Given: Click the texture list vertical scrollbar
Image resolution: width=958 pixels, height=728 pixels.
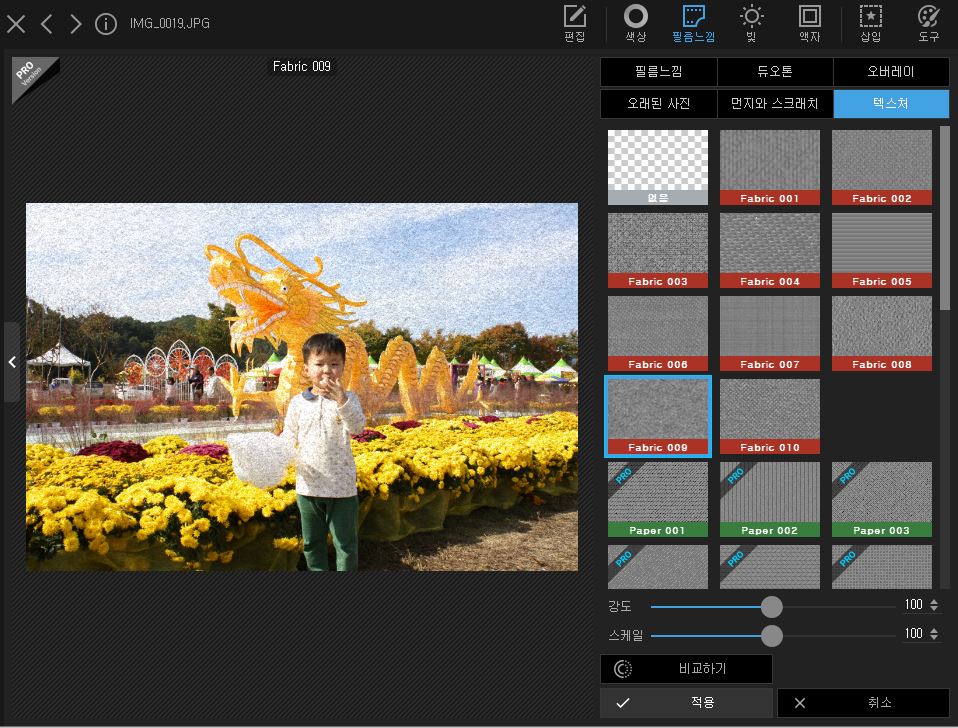Looking at the screenshot, I should [x=945, y=217].
